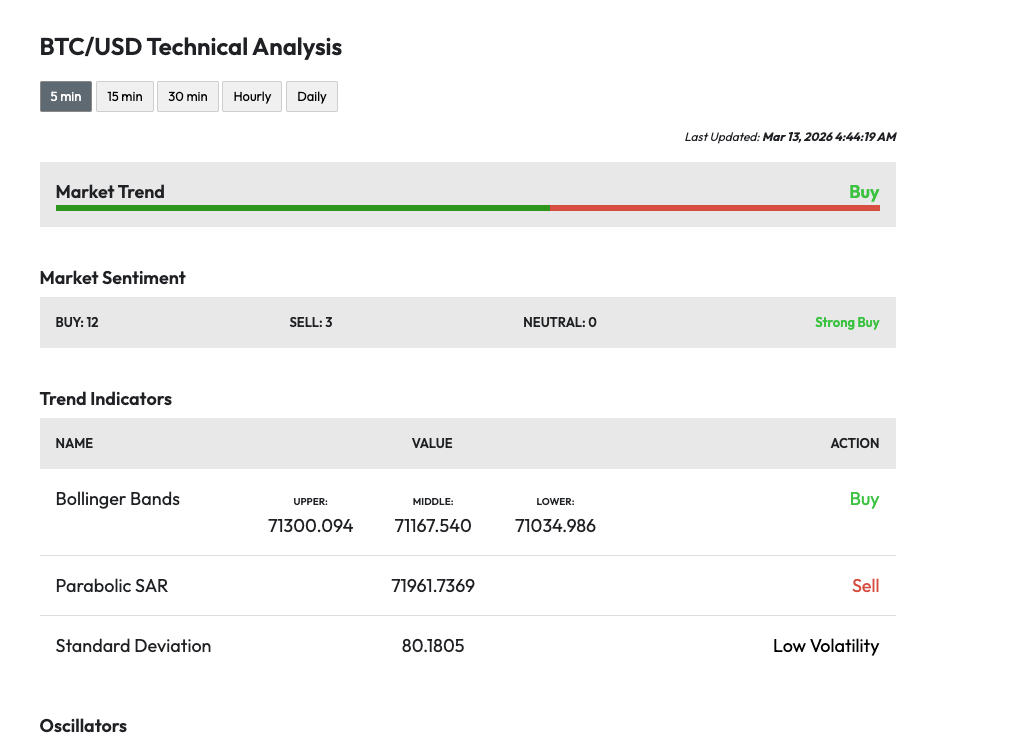Click the Low Volatility status text
The width and height of the screenshot is (1028, 740).
[826, 646]
